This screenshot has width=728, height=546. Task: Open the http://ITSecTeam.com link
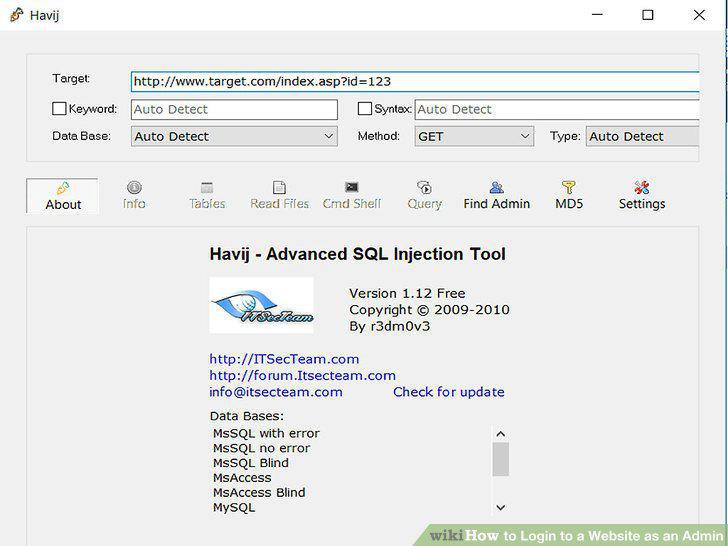(x=284, y=359)
